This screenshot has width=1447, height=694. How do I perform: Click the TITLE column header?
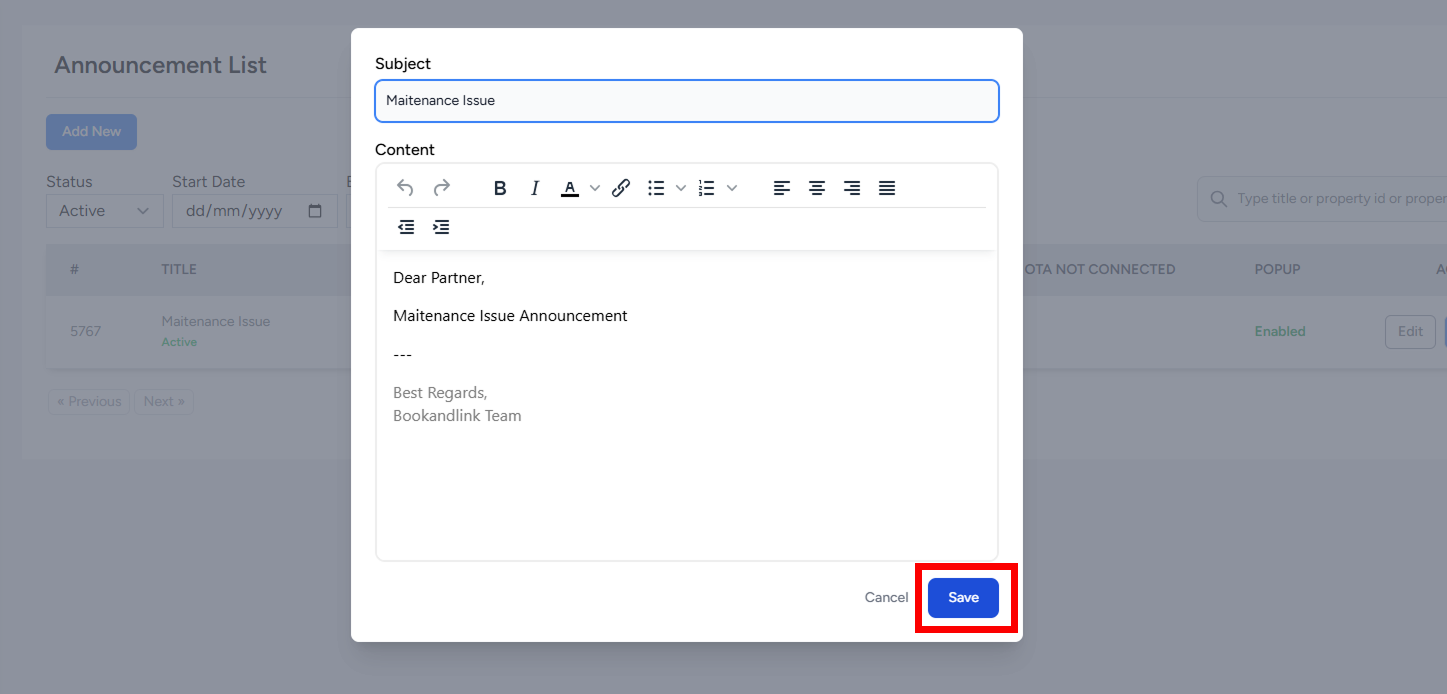tap(179, 270)
